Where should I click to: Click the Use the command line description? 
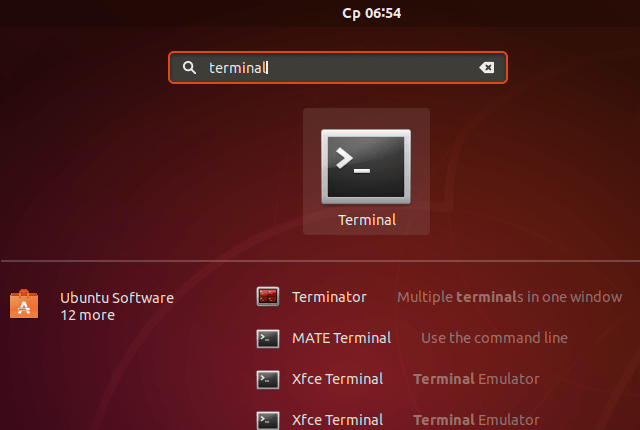click(494, 338)
